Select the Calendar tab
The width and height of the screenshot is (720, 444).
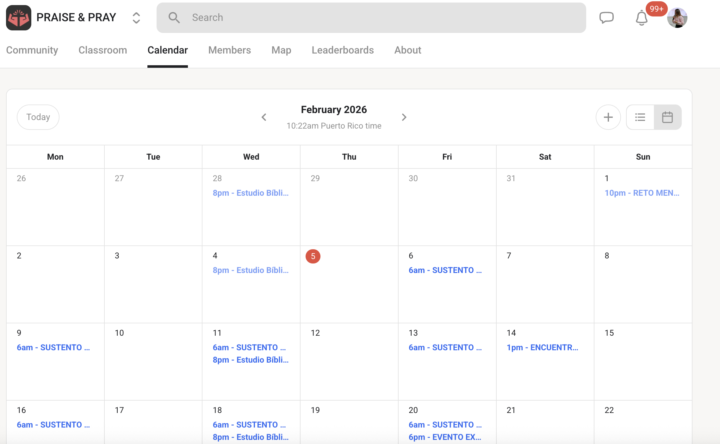click(x=168, y=50)
